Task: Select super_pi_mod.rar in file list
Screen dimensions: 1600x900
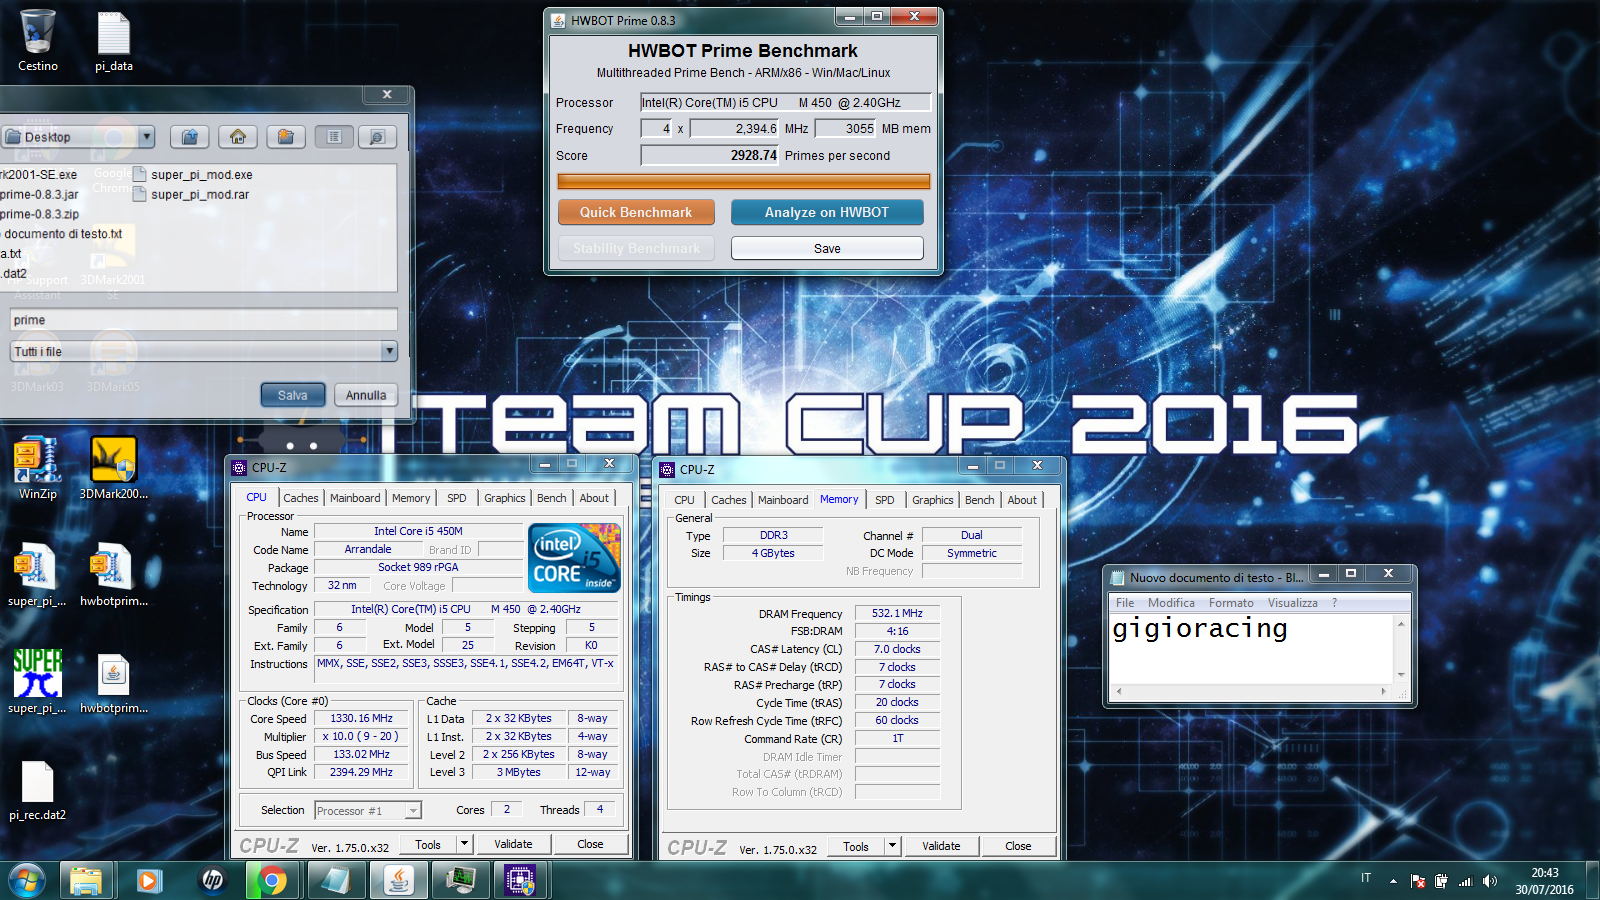Action: click(191, 195)
